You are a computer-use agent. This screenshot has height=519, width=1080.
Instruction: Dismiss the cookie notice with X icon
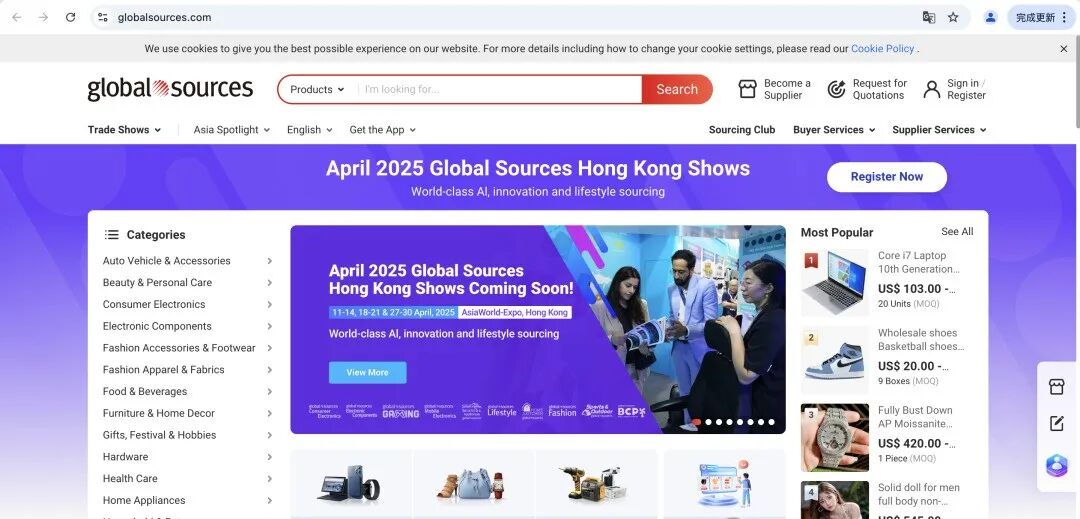coord(1063,48)
